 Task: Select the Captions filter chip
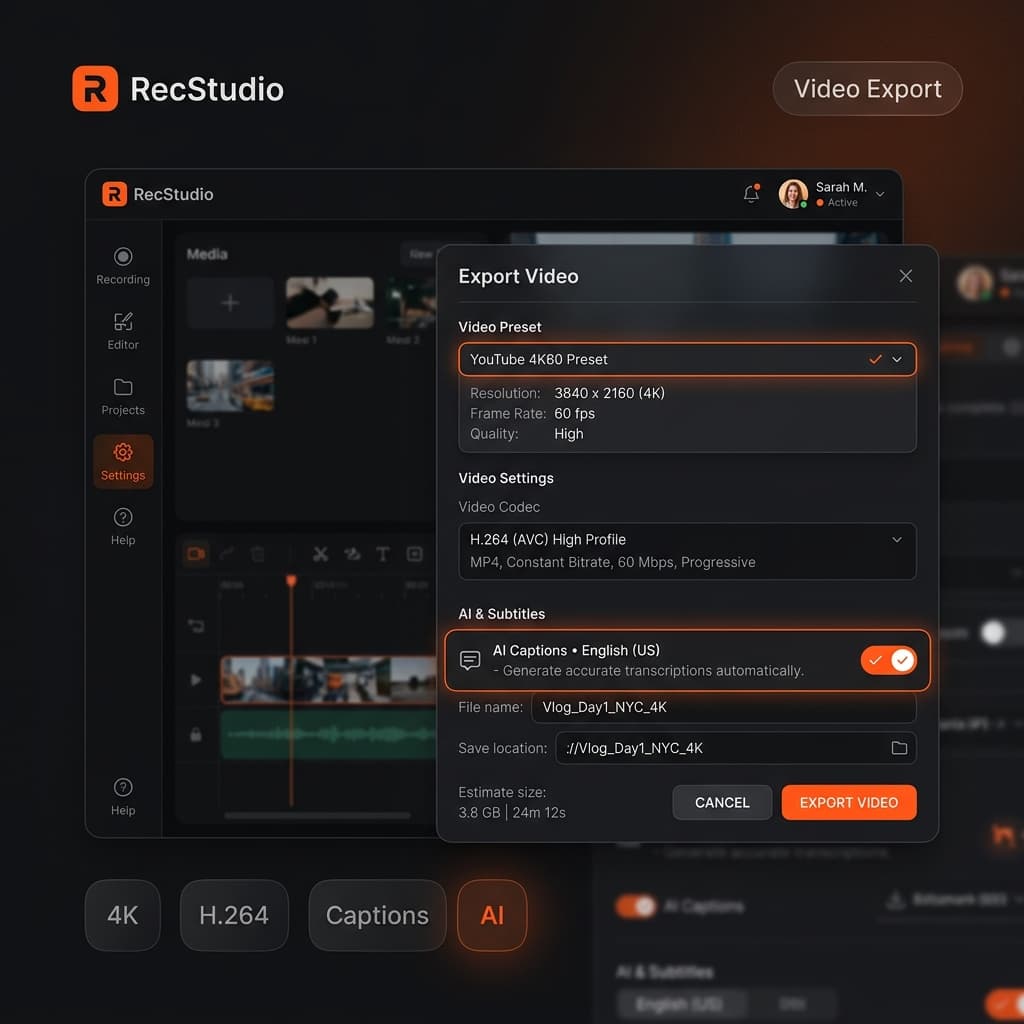377,915
